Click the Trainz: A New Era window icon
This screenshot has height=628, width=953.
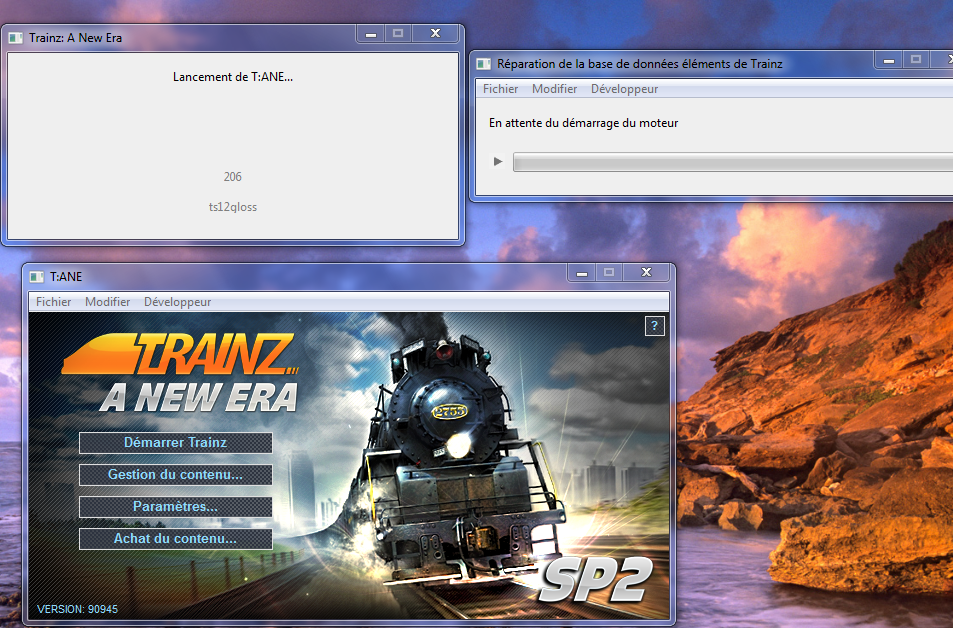[16, 38]
